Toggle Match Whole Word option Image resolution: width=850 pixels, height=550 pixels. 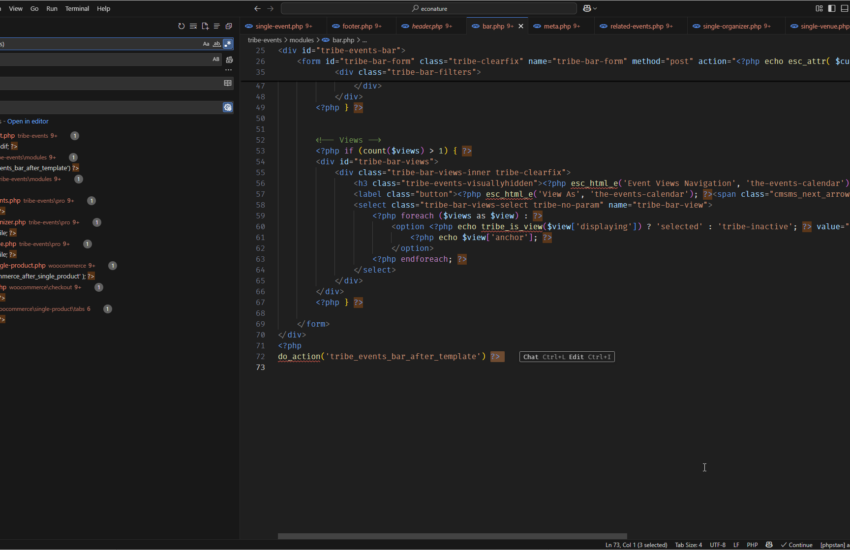point(216,44)
